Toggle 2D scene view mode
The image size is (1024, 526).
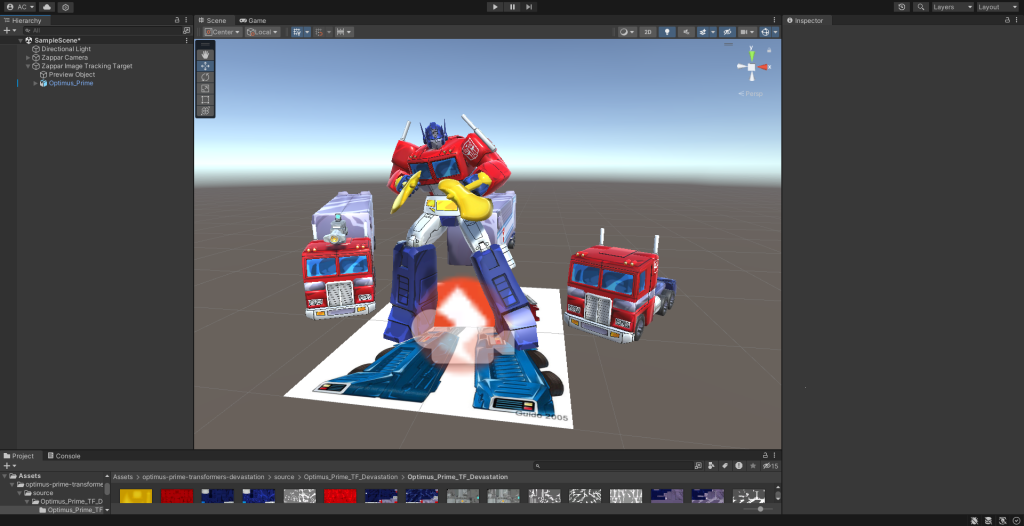click(648, 32)
